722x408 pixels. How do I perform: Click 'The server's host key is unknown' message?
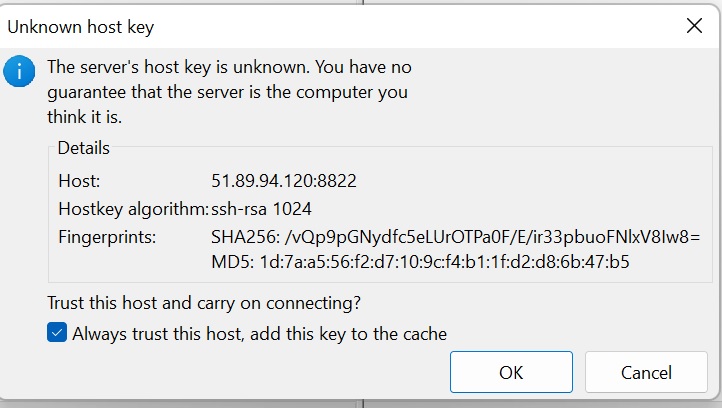[x=229, y=68]
